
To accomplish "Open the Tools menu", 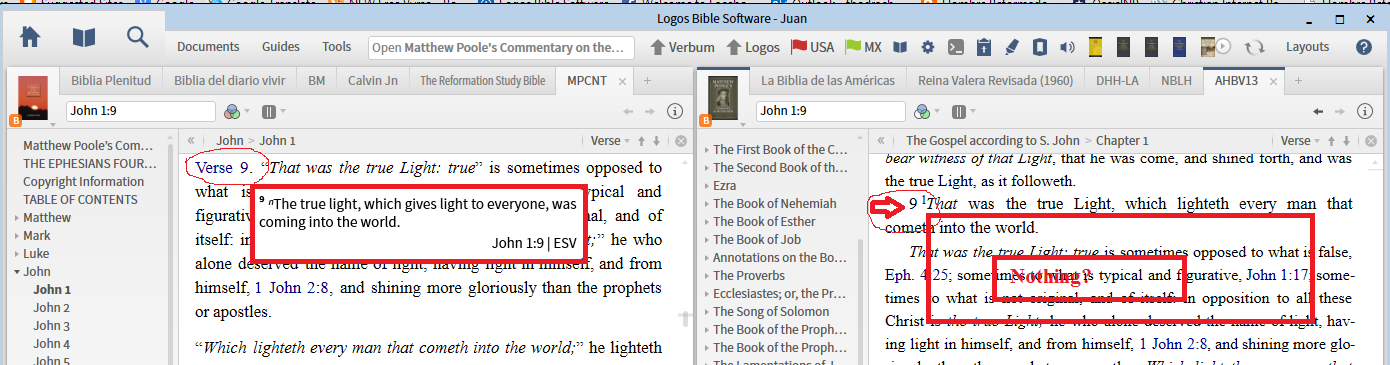I will tap(337, 47).
